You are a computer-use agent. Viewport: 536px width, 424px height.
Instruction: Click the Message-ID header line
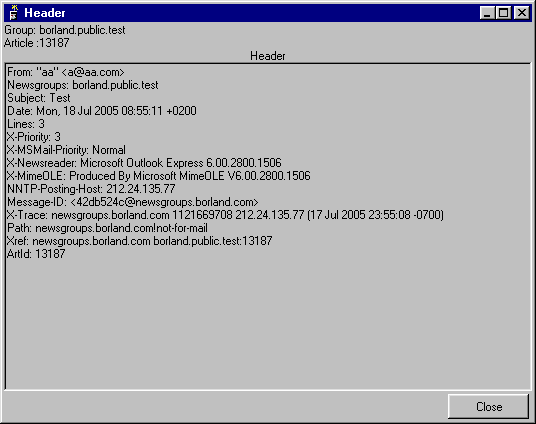(133, 202)
